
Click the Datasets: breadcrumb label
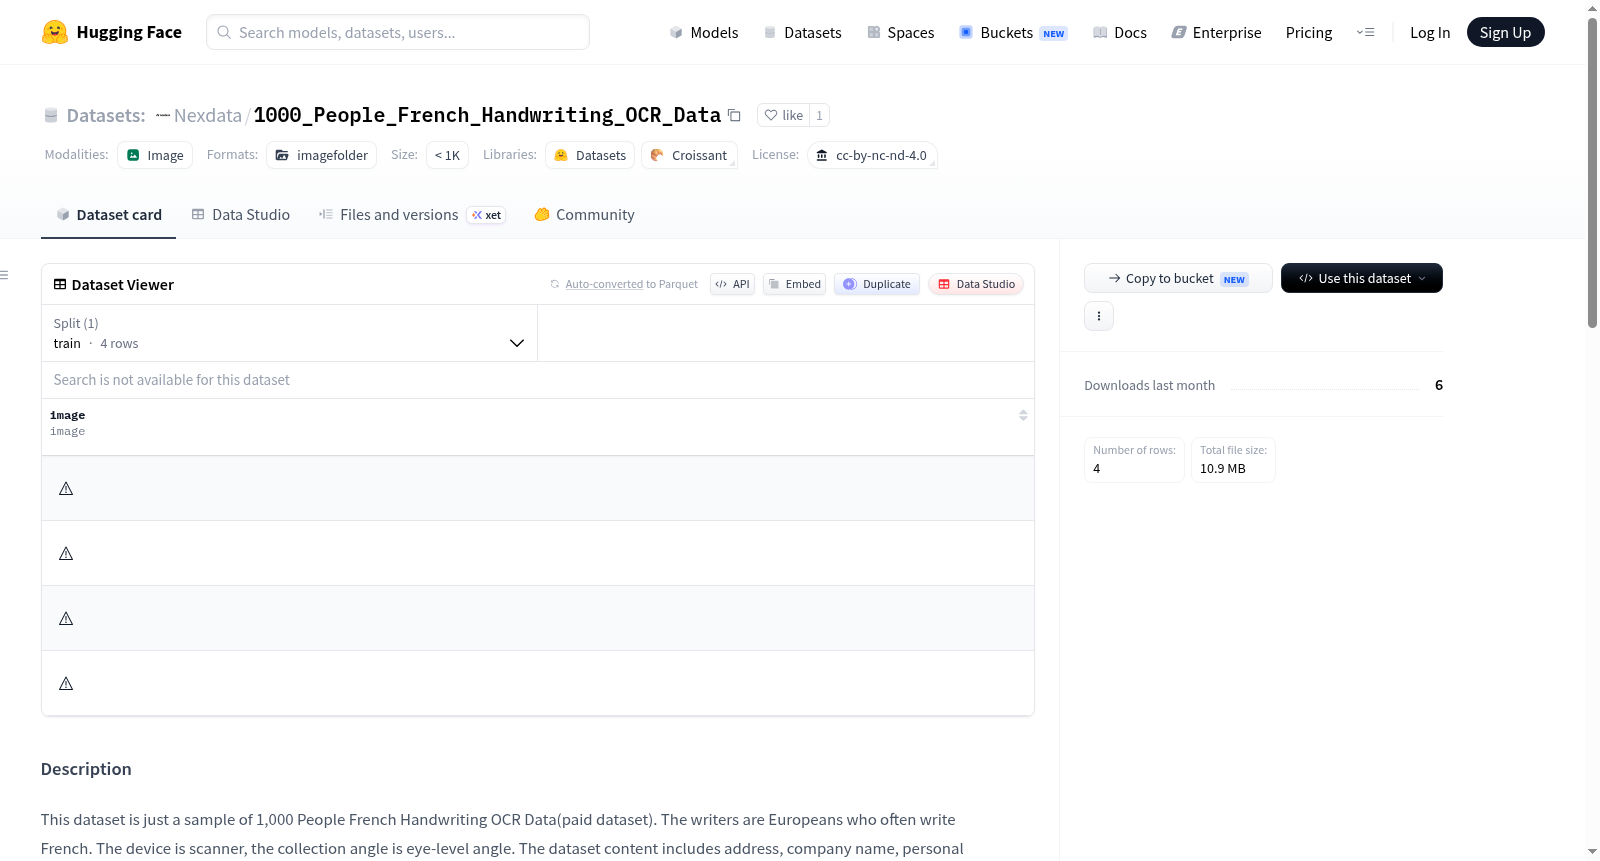[x=106, y=115]
